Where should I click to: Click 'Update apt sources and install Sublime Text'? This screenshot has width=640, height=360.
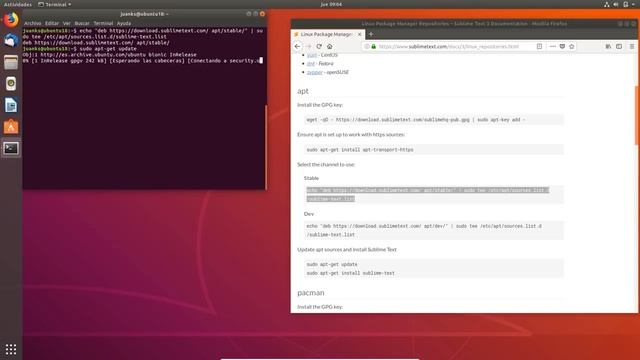(x=347, y=249)
